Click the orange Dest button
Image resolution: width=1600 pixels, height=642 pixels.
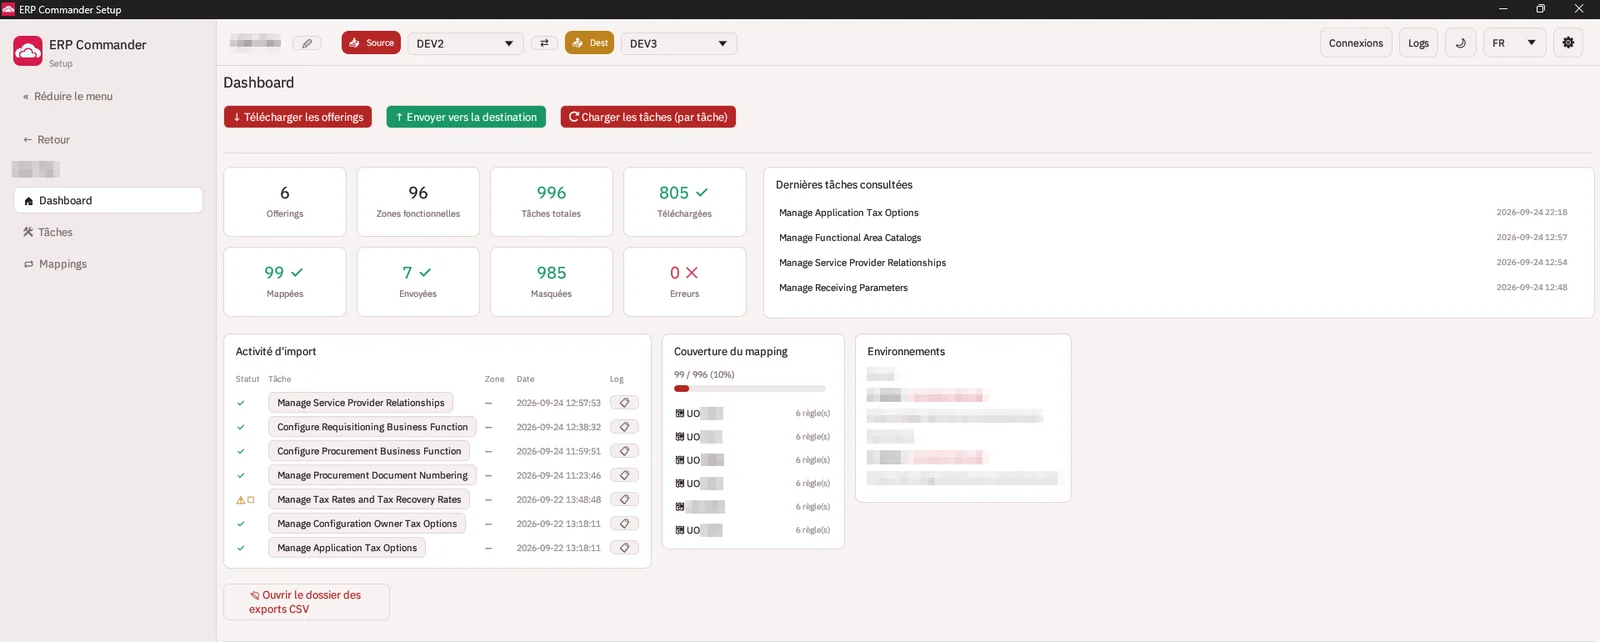point(589,43)
